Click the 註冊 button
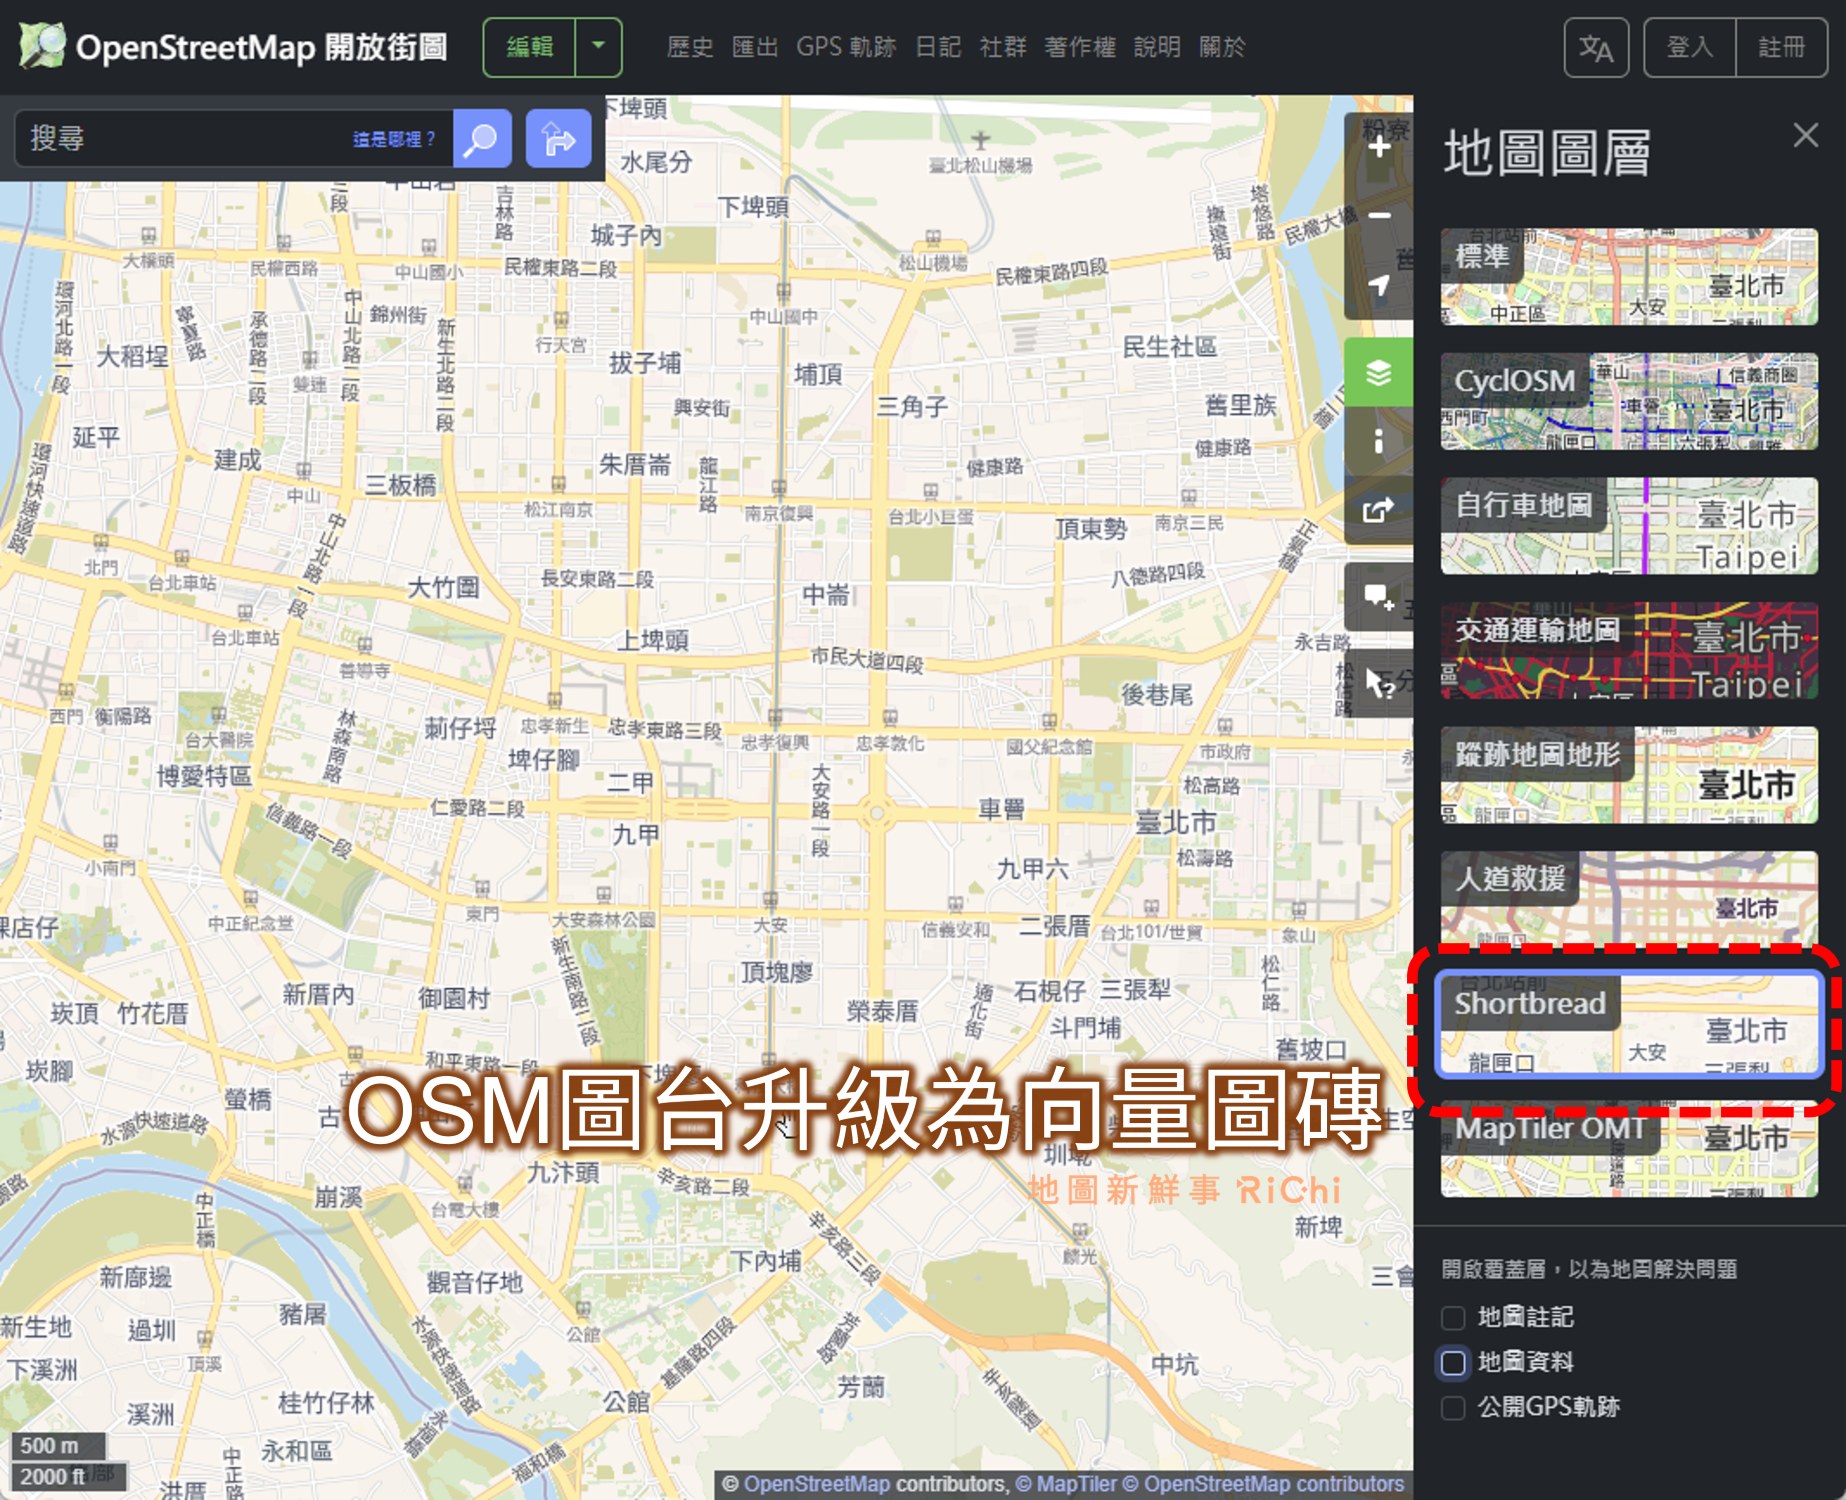The height and width of the screenshot is (1500, 1846). tap(1782, 47)
